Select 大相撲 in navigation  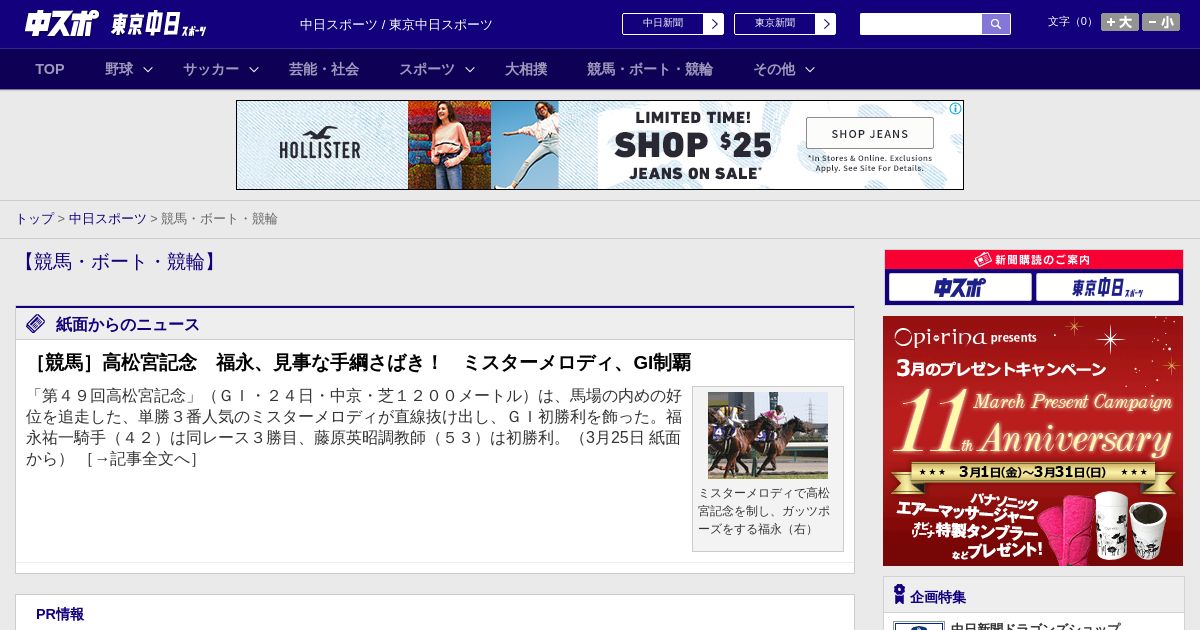tap(526, 69)
